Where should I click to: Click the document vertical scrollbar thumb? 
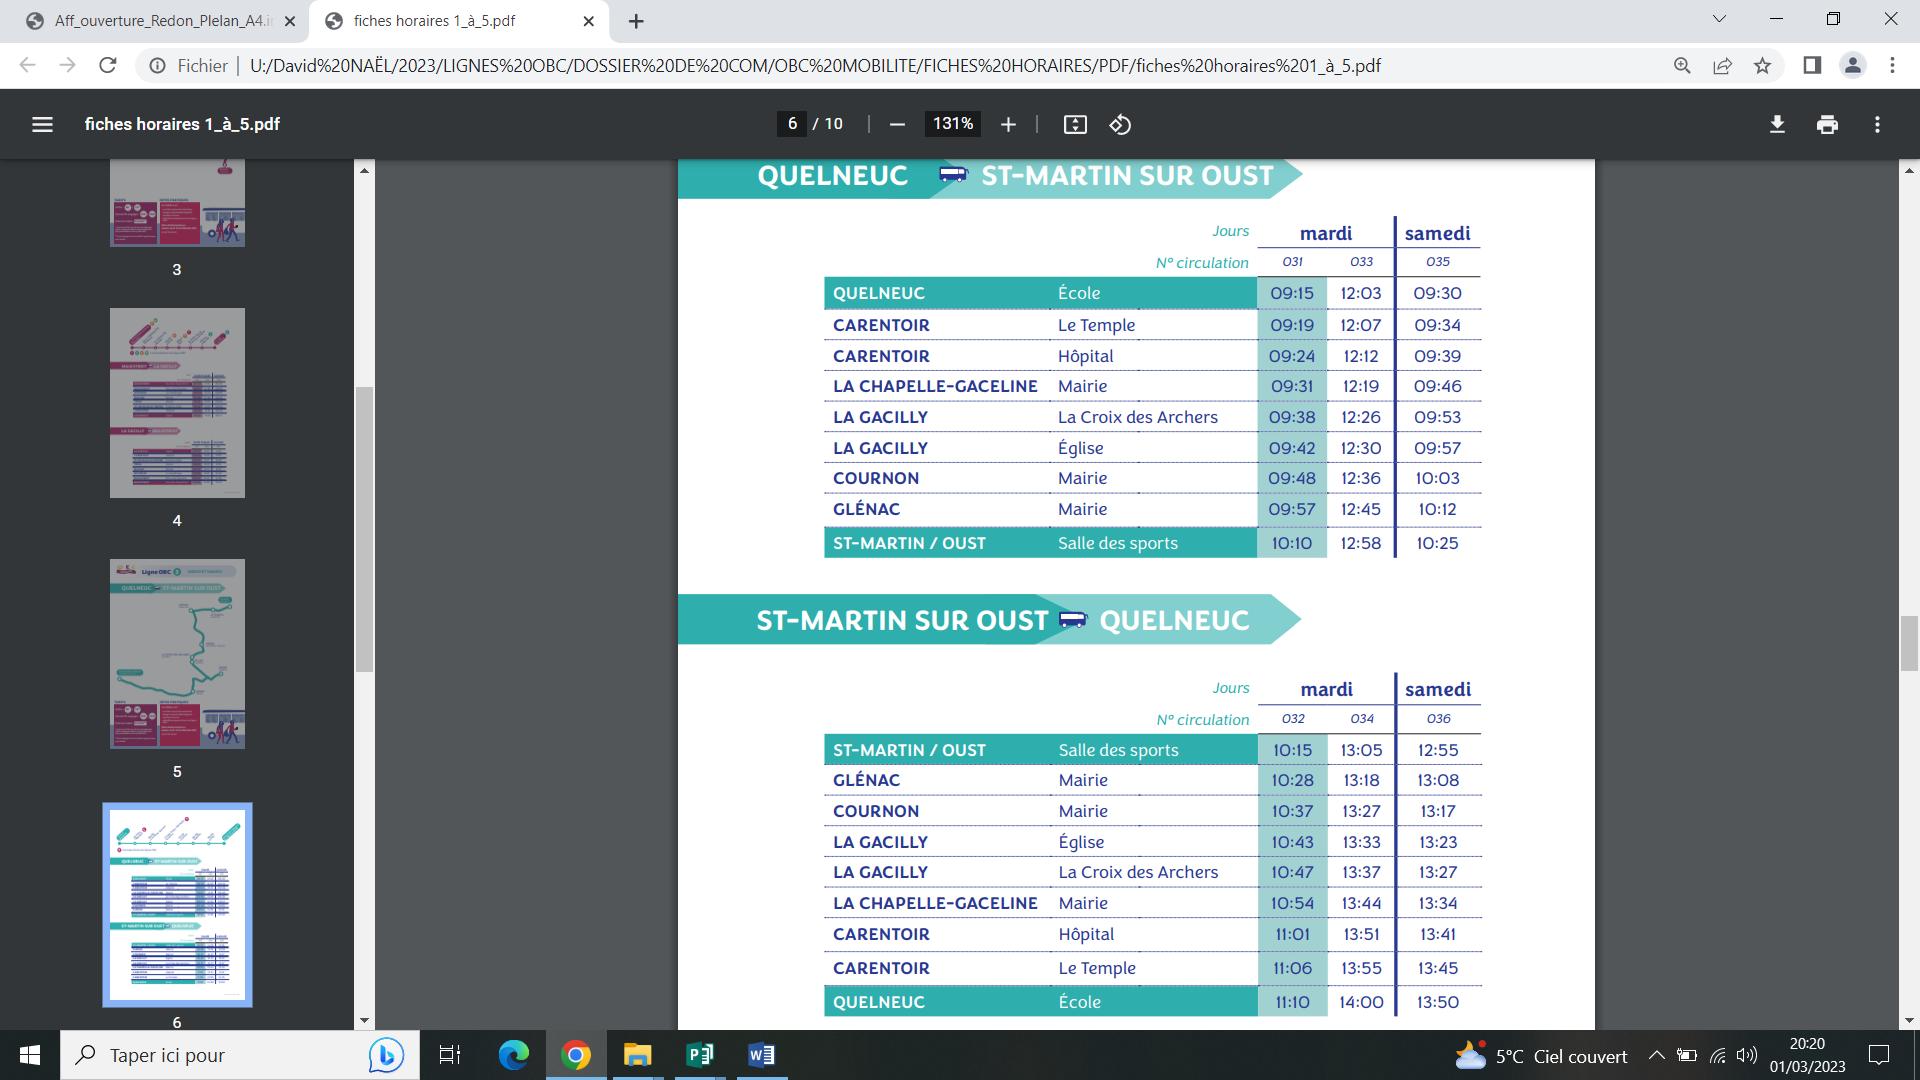click(x=1909, y=645)
